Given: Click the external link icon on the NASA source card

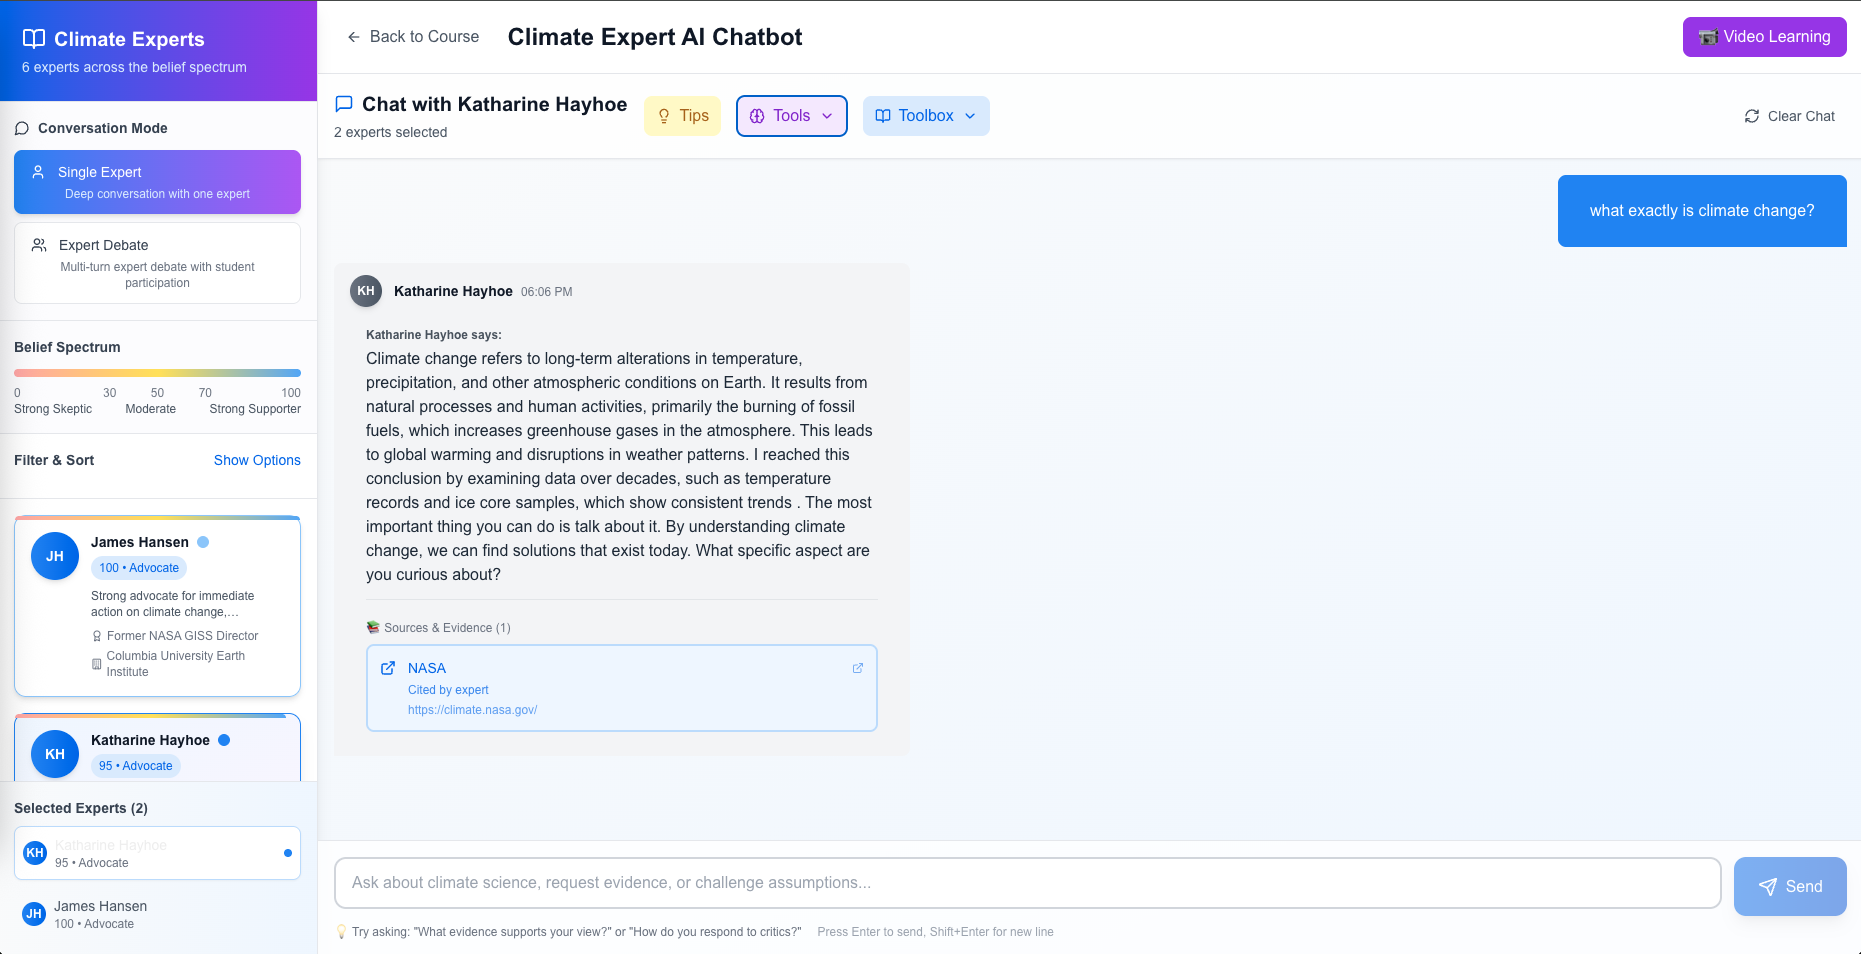Looking at the screenshot, I should pos(857,668).
